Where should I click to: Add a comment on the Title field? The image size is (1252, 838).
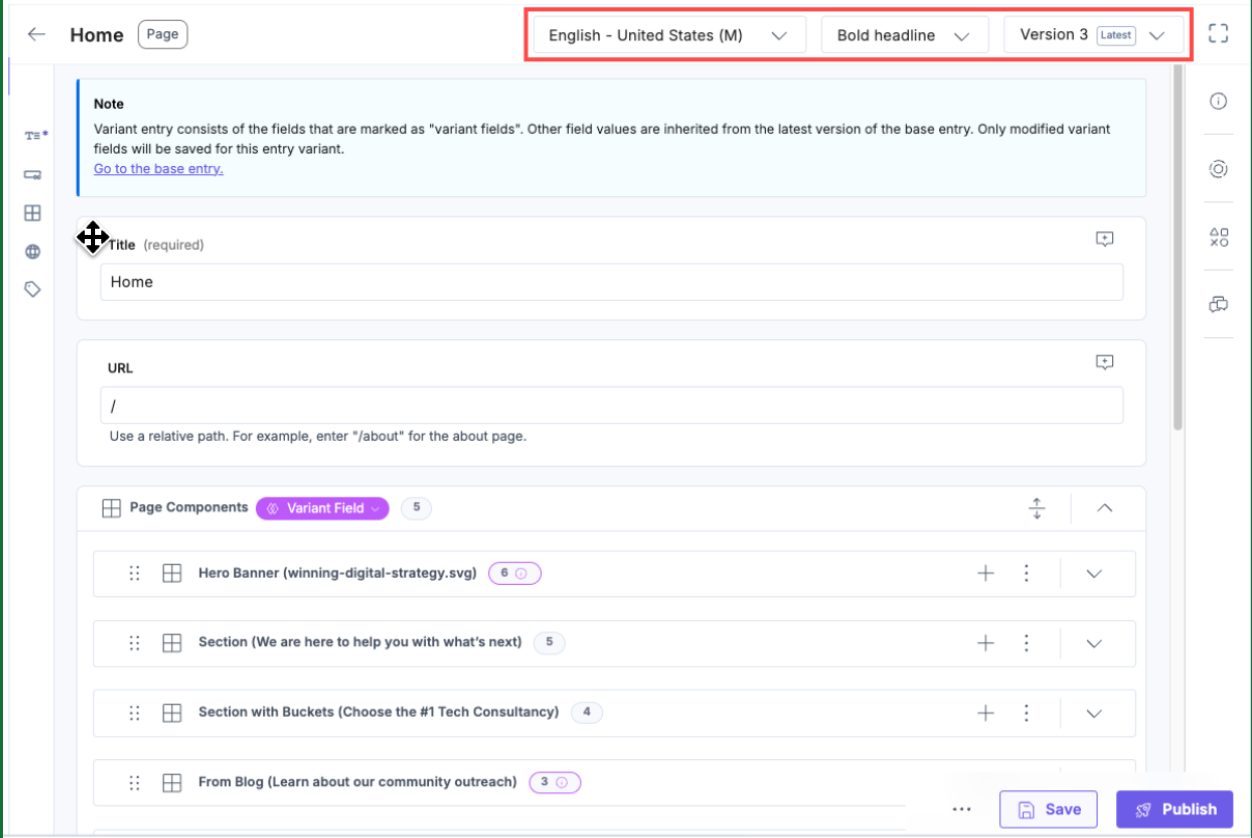pos(1104,239)
